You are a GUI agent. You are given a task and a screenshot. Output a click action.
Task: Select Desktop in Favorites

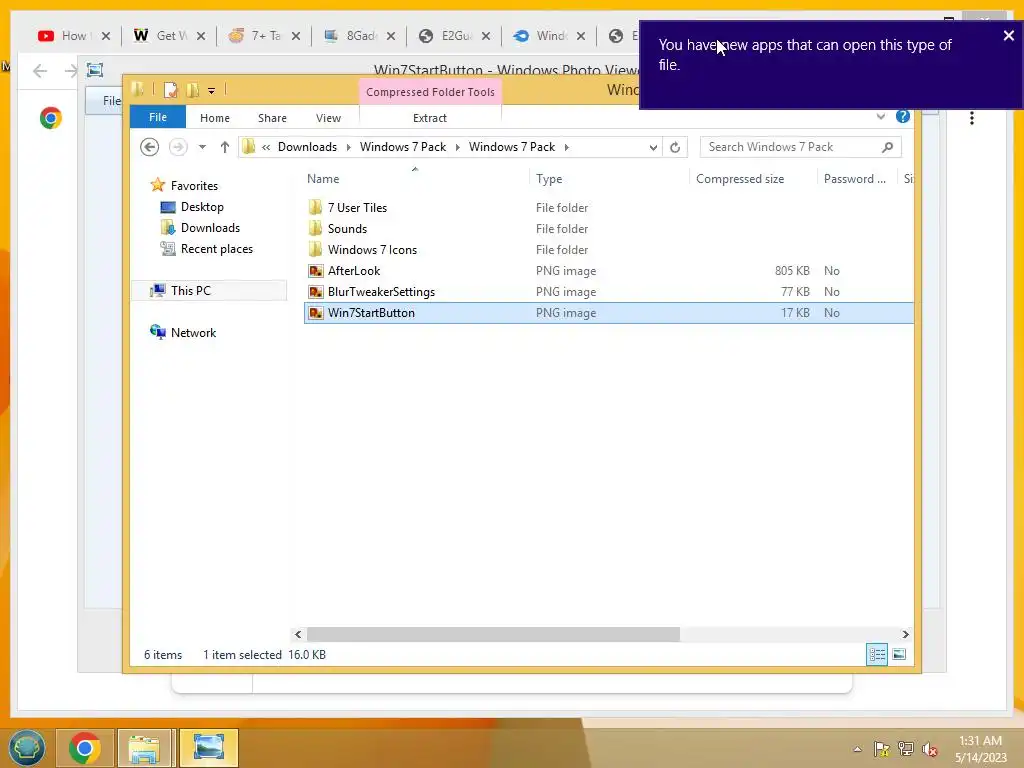point(202,207)
